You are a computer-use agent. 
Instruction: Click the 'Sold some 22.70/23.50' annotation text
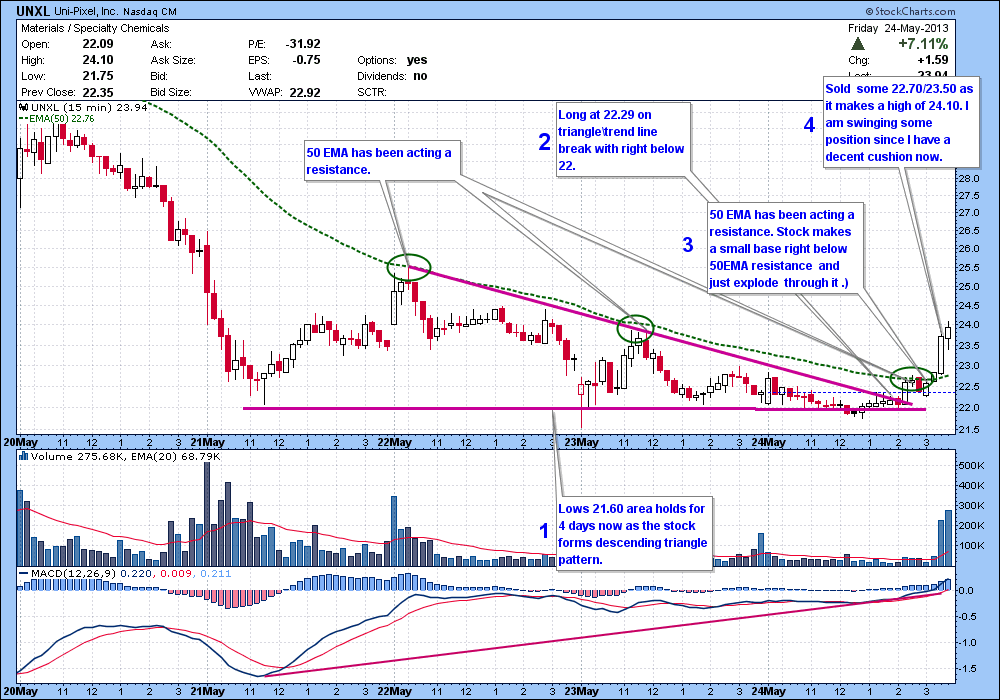(x=899, y=122)
